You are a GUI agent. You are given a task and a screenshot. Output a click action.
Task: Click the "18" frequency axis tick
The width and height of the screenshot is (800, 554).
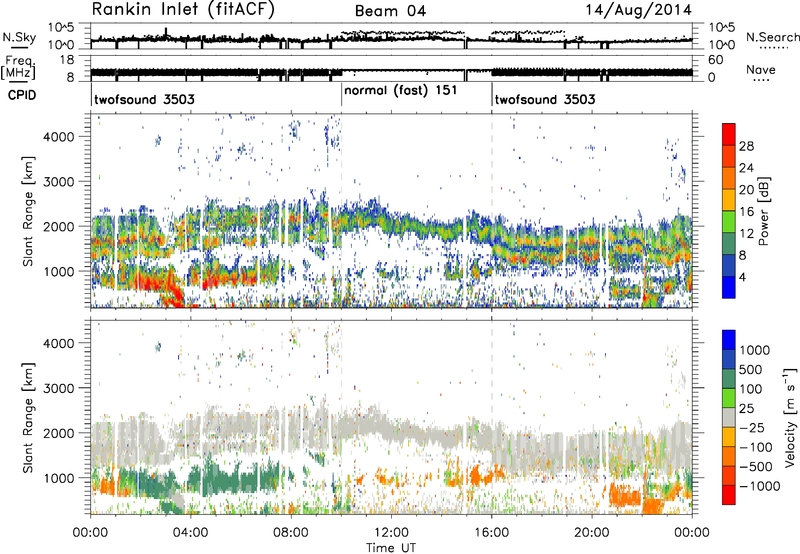[x=67, y=60]
